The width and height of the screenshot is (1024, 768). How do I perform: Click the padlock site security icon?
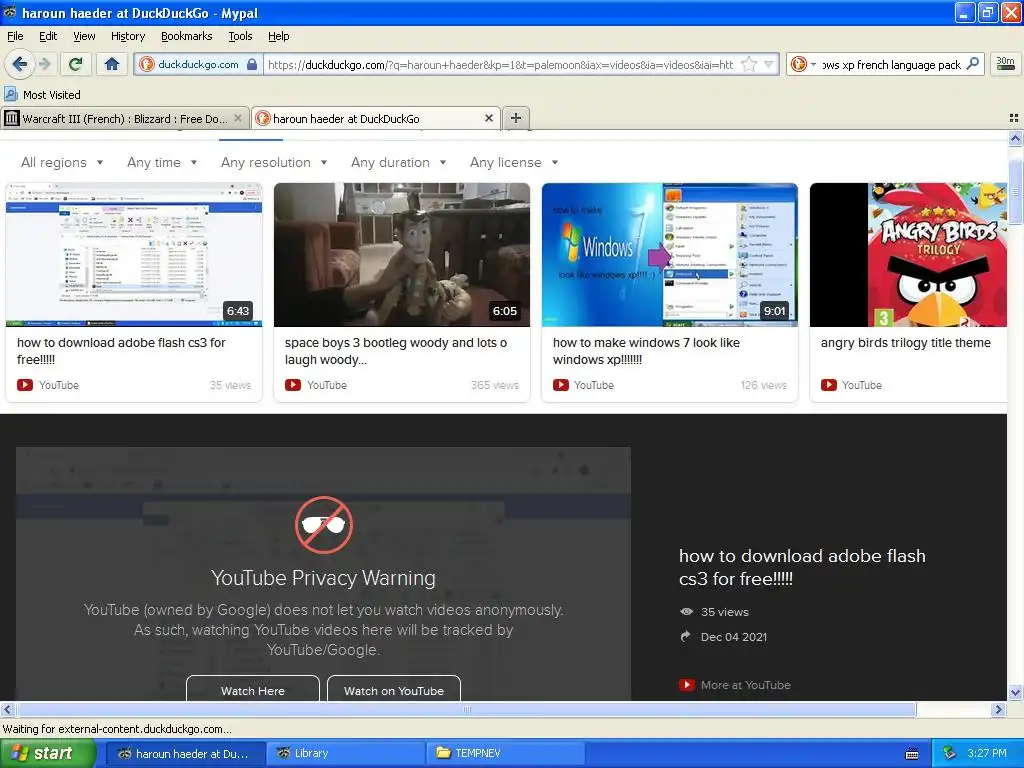252,64
